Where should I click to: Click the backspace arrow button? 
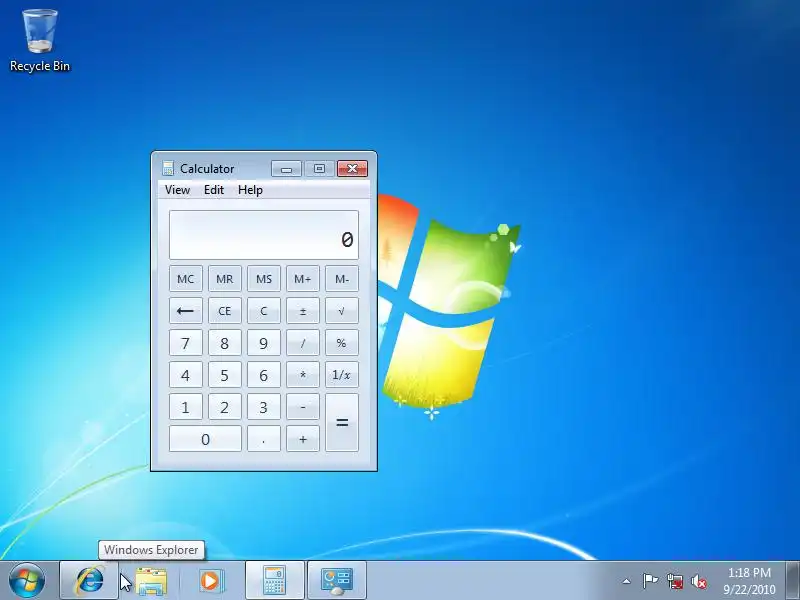tap(186, 311)
